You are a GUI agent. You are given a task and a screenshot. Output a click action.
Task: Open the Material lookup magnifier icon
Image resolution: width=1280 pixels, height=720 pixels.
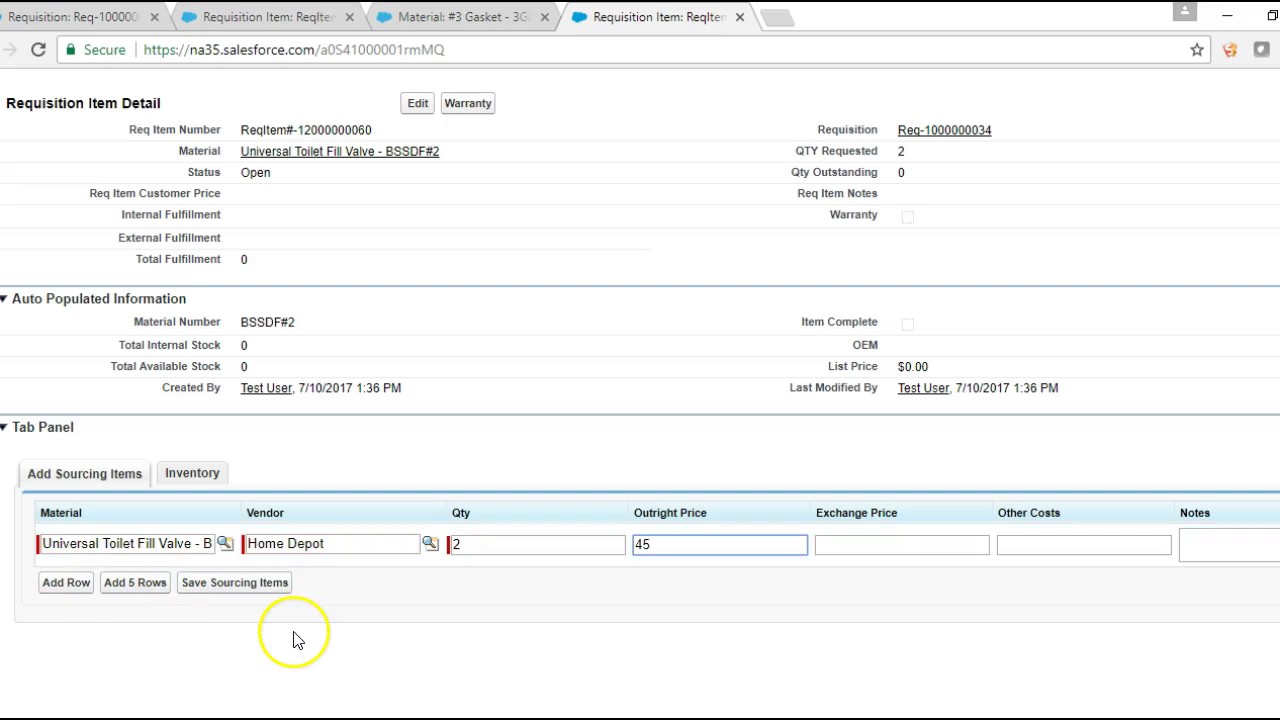[x=225, y=543]
